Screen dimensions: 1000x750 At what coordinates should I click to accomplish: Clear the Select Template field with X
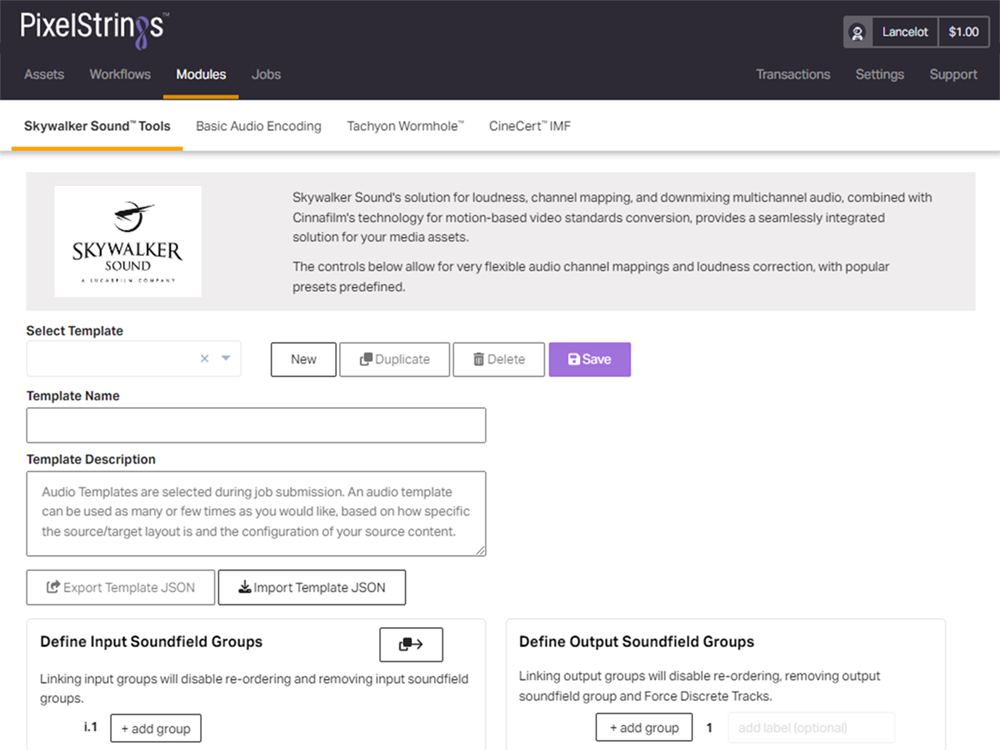coord(205,358)
